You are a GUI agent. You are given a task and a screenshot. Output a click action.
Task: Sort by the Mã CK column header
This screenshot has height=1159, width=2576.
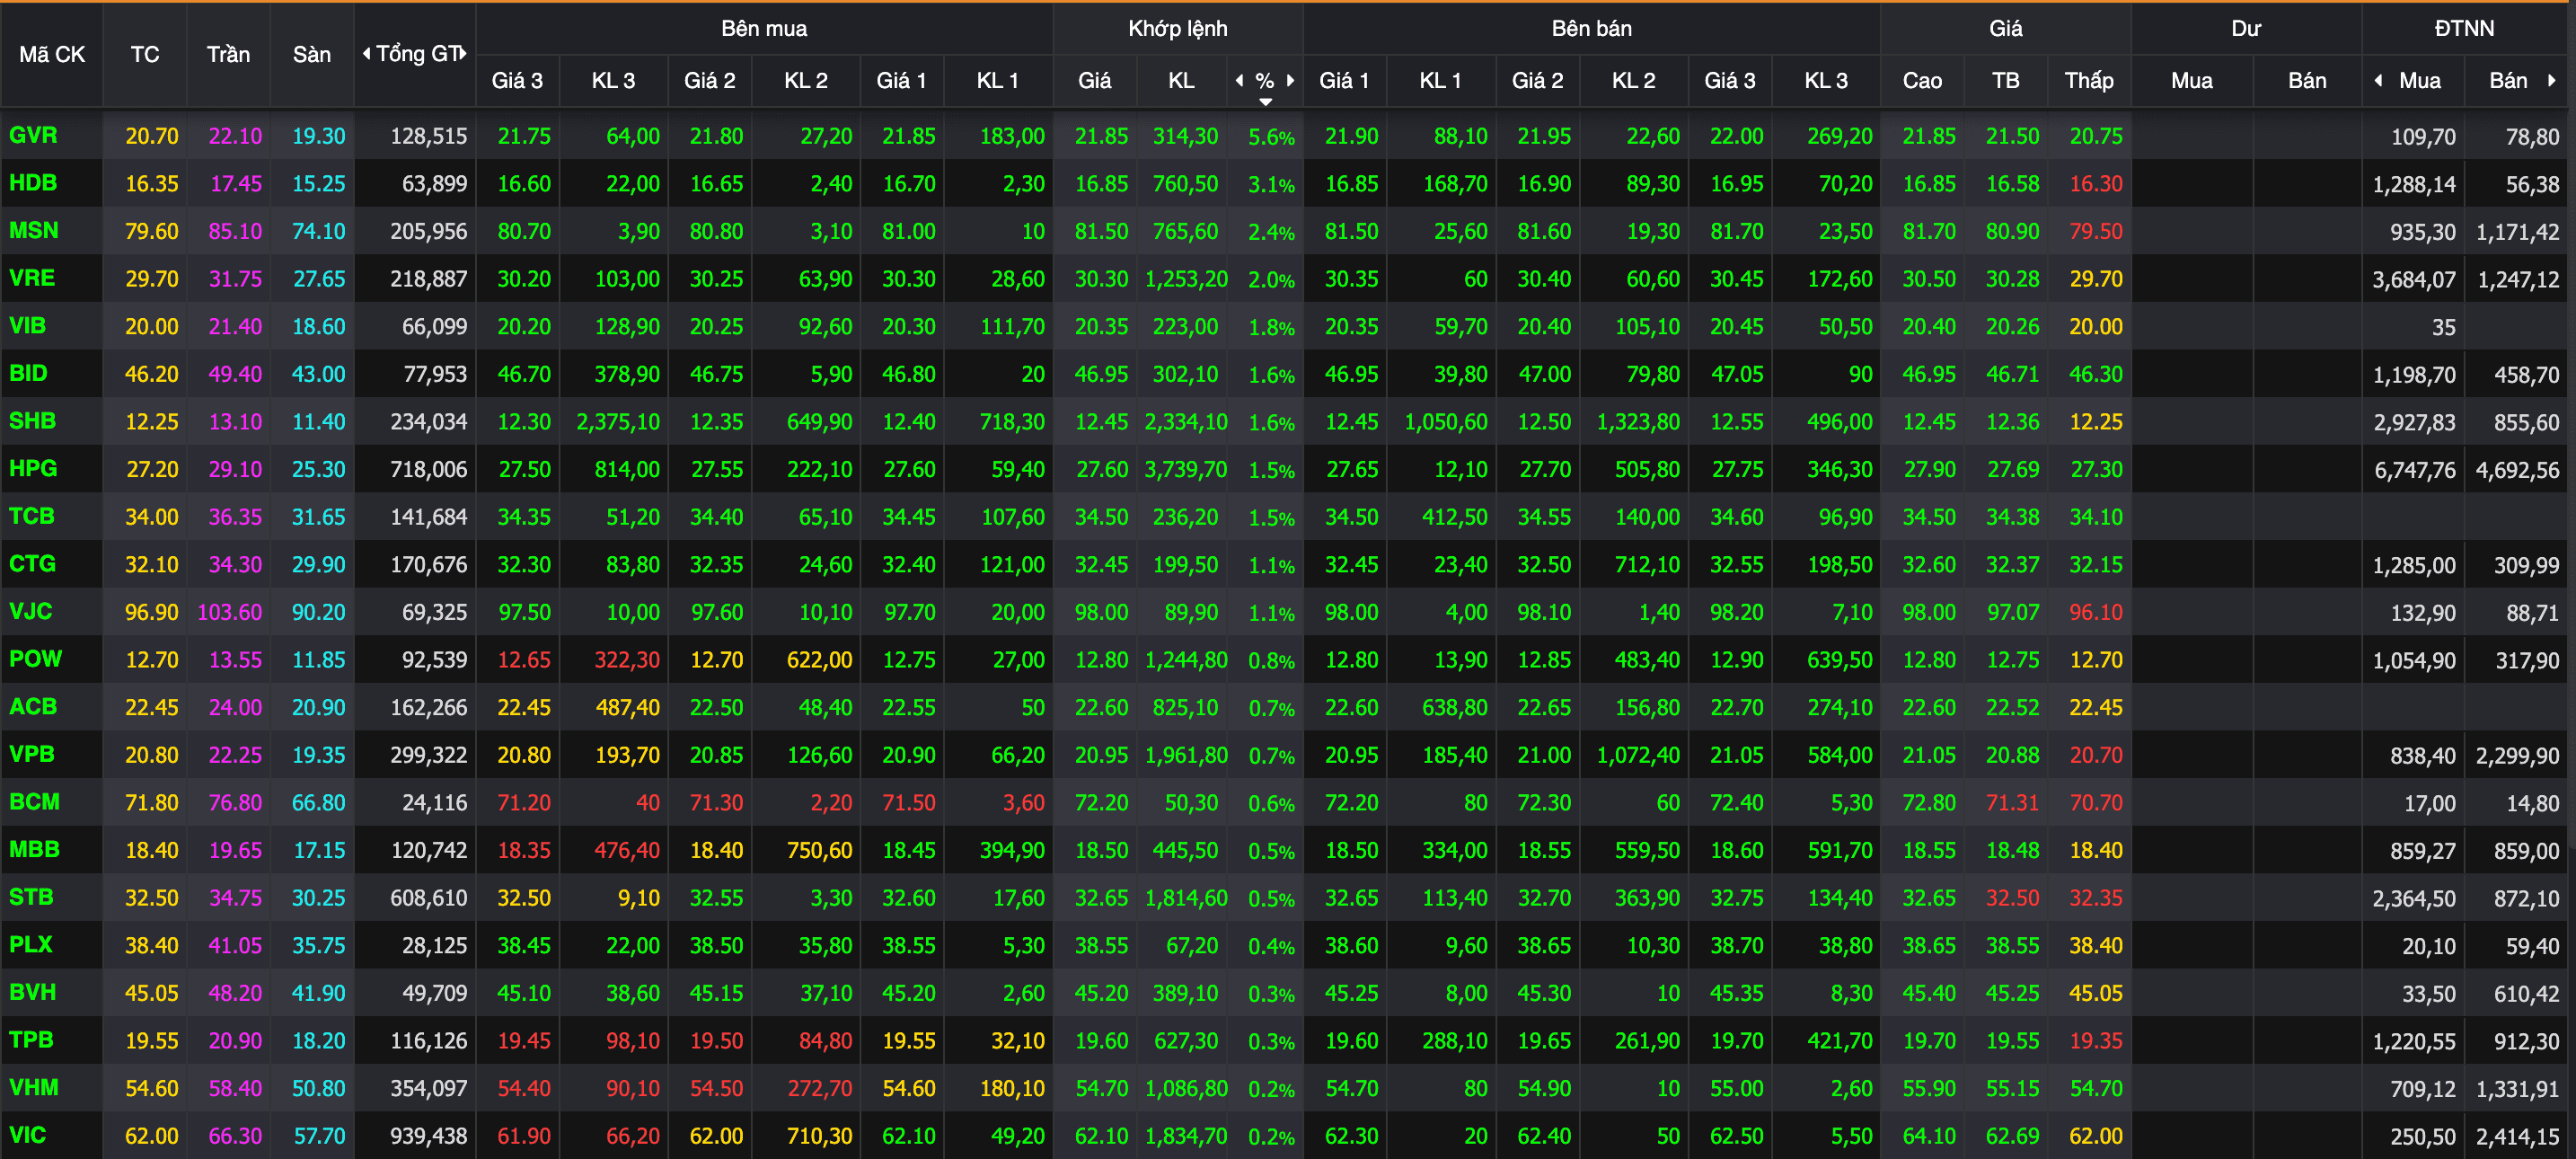point(52,54)
